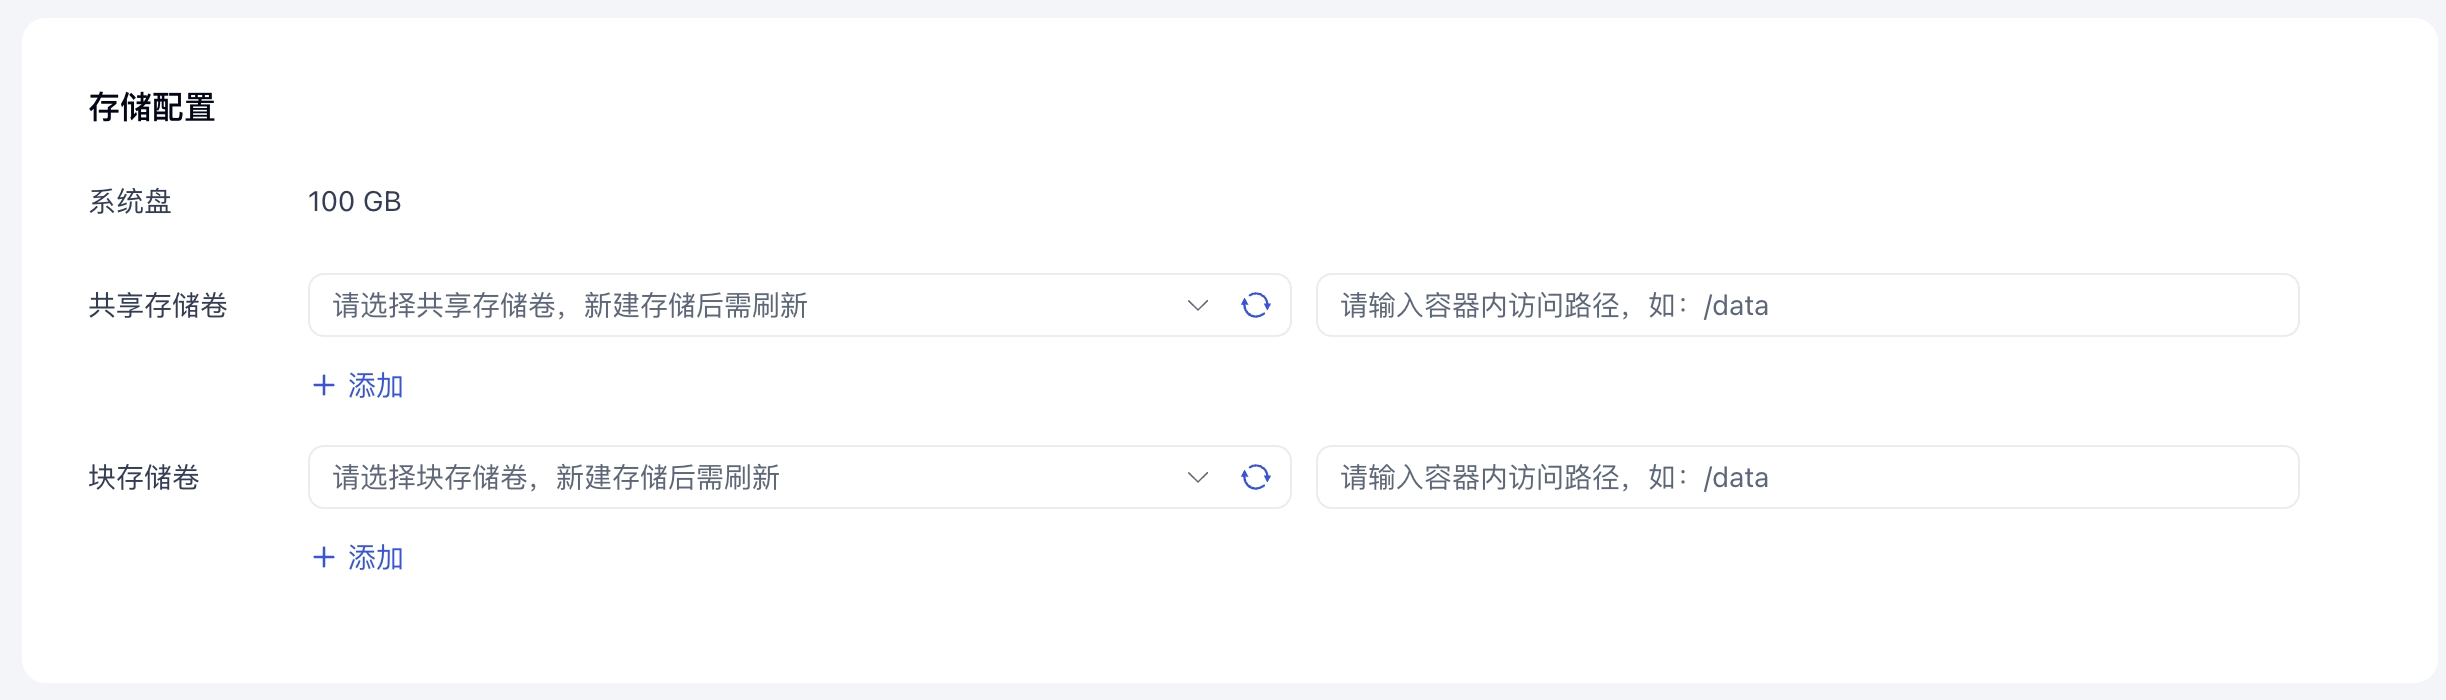Select the 100 GB system disk value

click(354, 201)
